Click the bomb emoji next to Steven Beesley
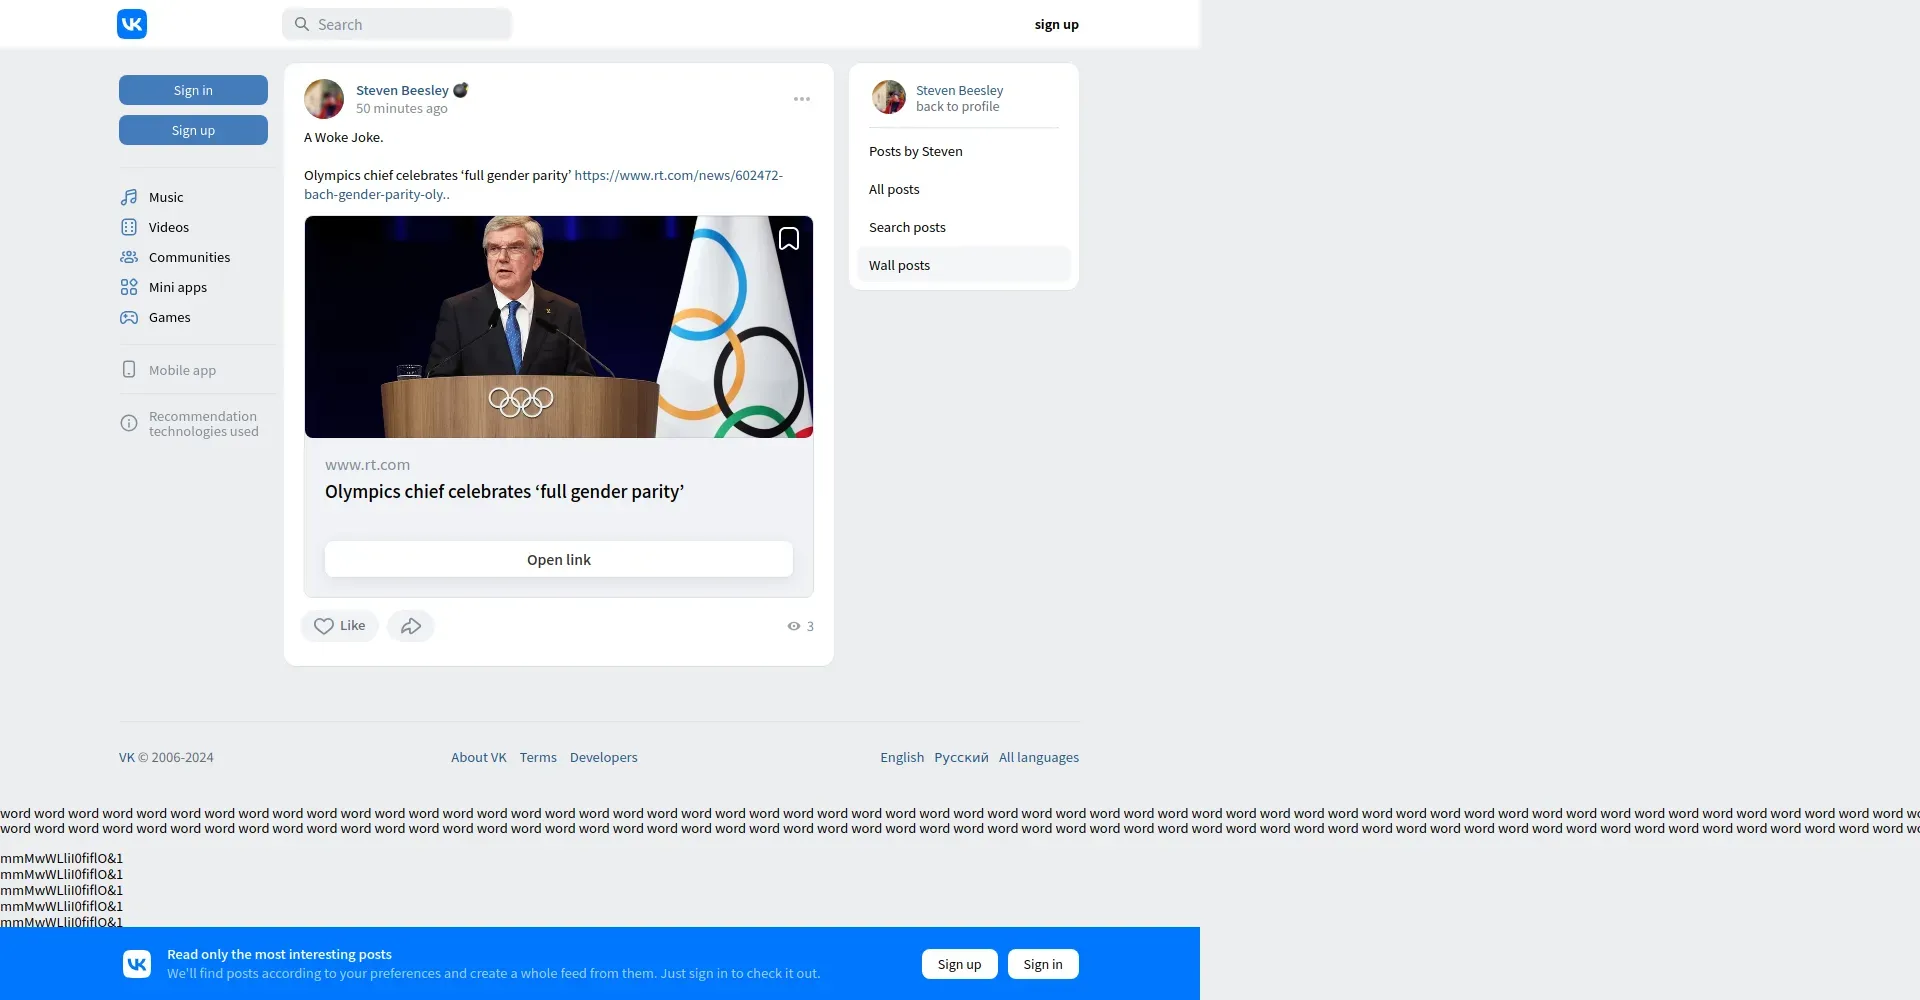This screenshot has width=1920, height=1000. (461, 90)
